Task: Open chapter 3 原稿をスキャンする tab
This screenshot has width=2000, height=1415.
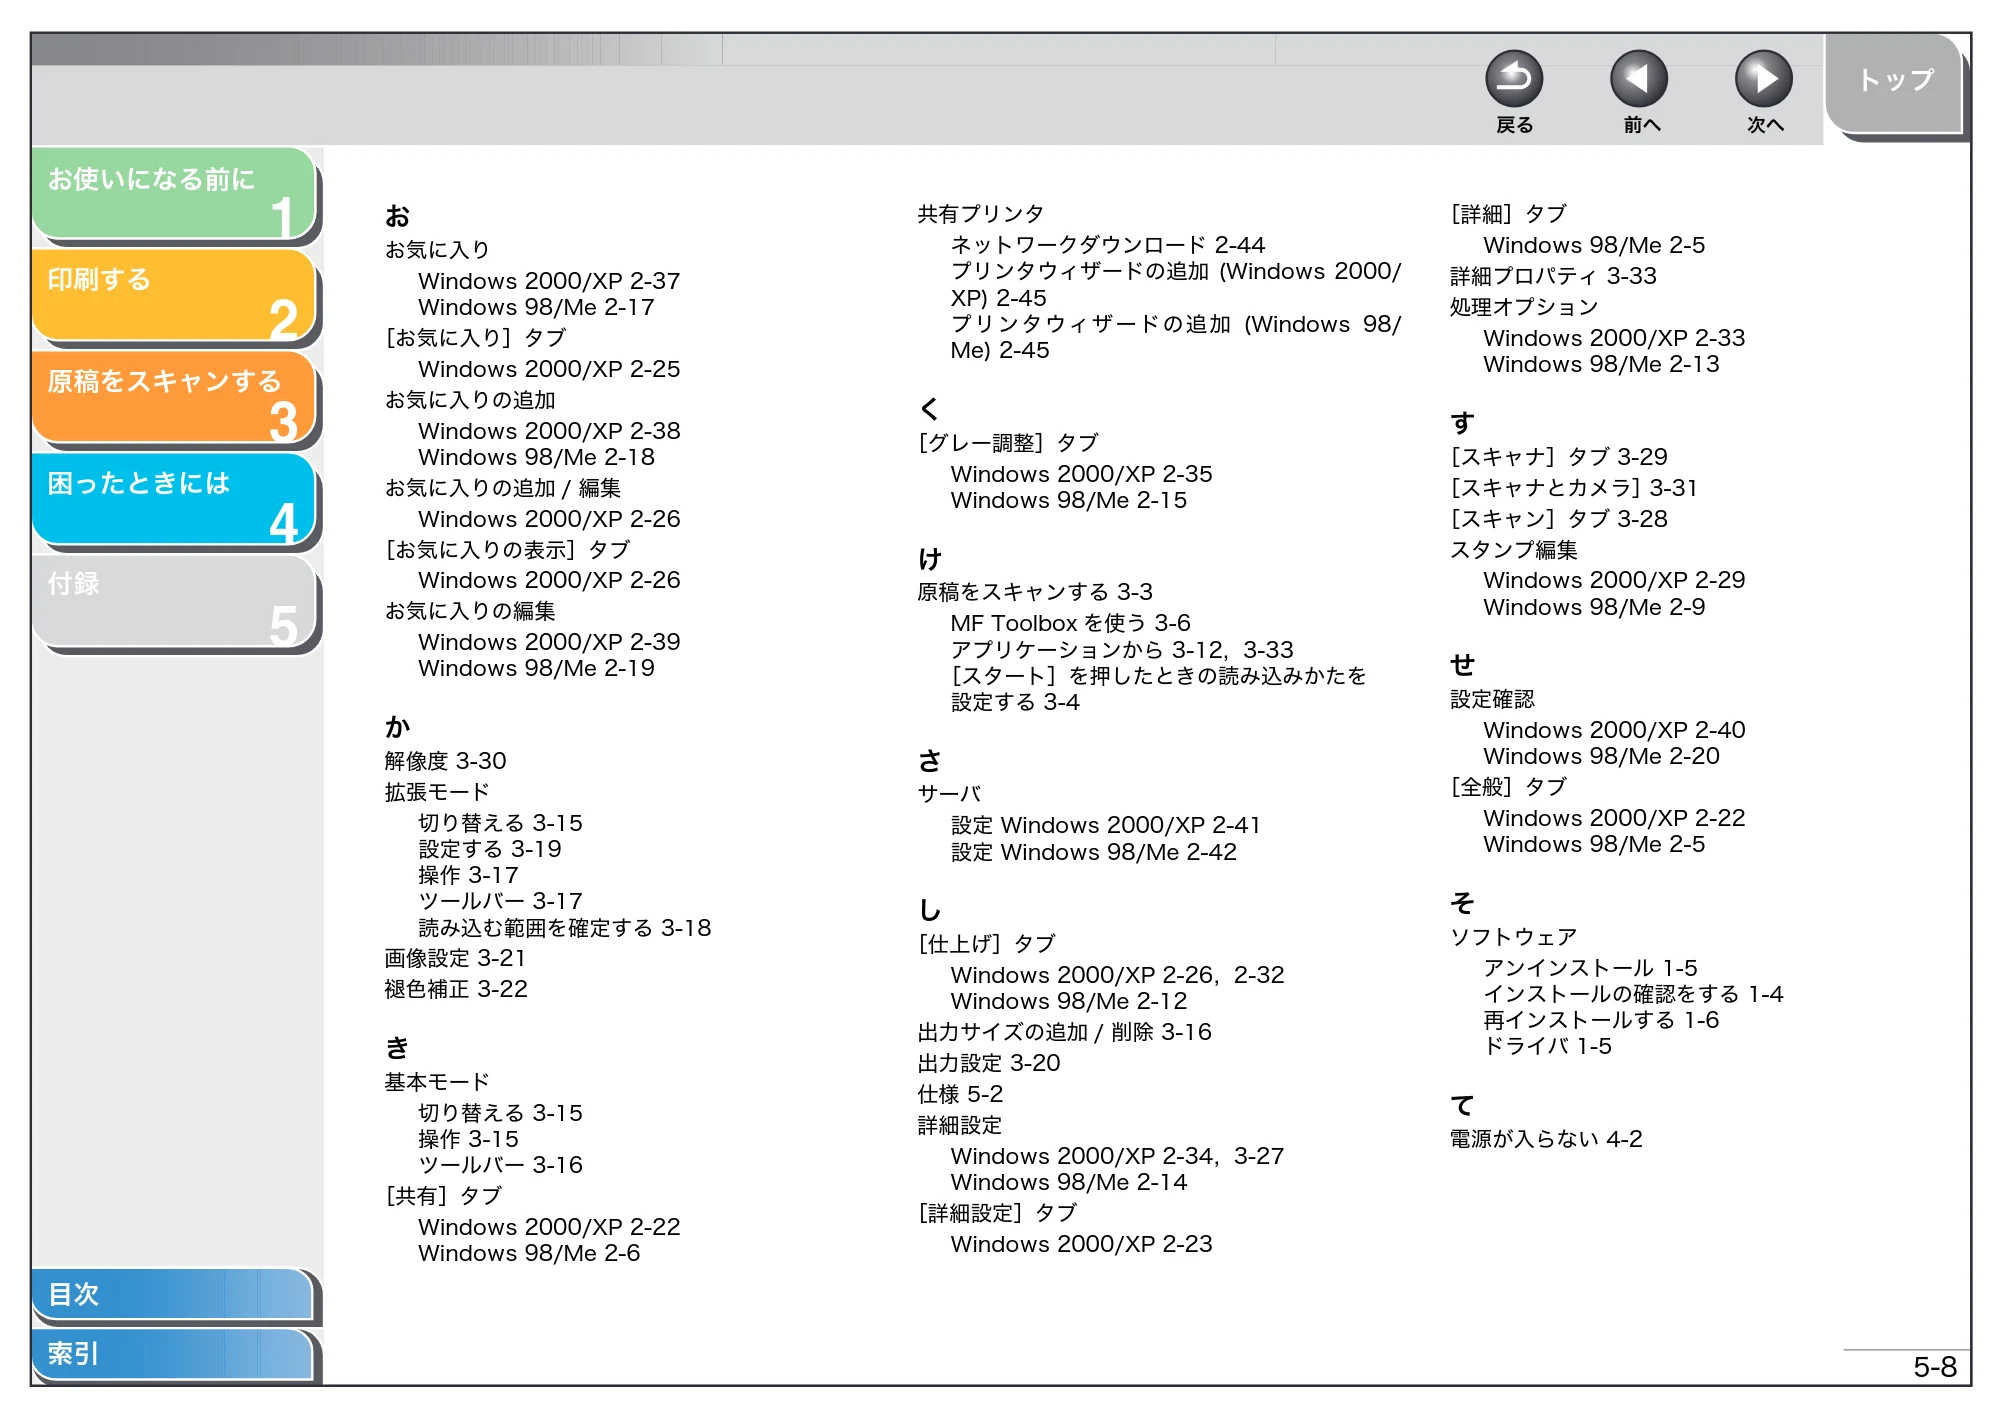Action: [x=174, y=397]
